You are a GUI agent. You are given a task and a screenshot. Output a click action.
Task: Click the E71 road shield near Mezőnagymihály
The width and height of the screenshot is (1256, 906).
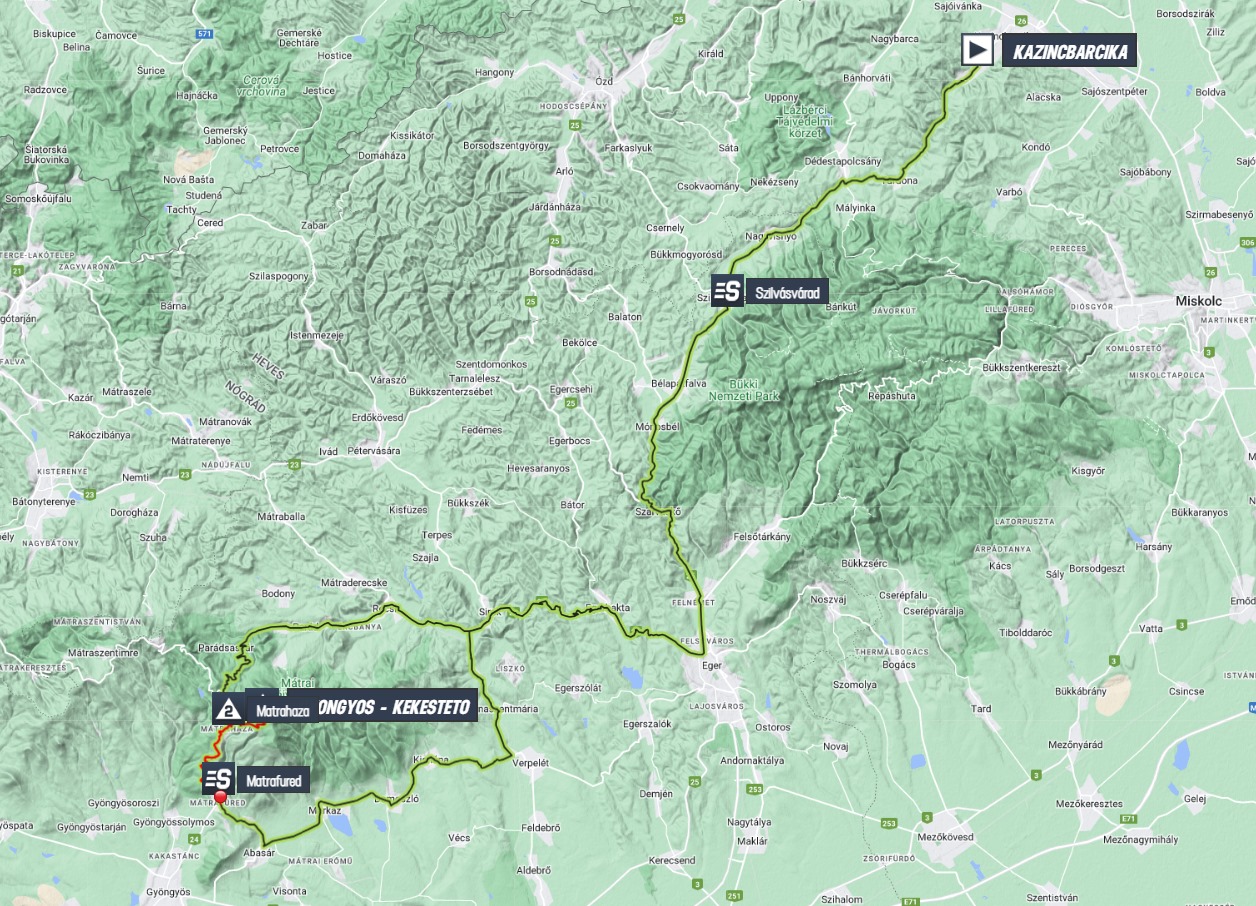tap(1128, 818)
